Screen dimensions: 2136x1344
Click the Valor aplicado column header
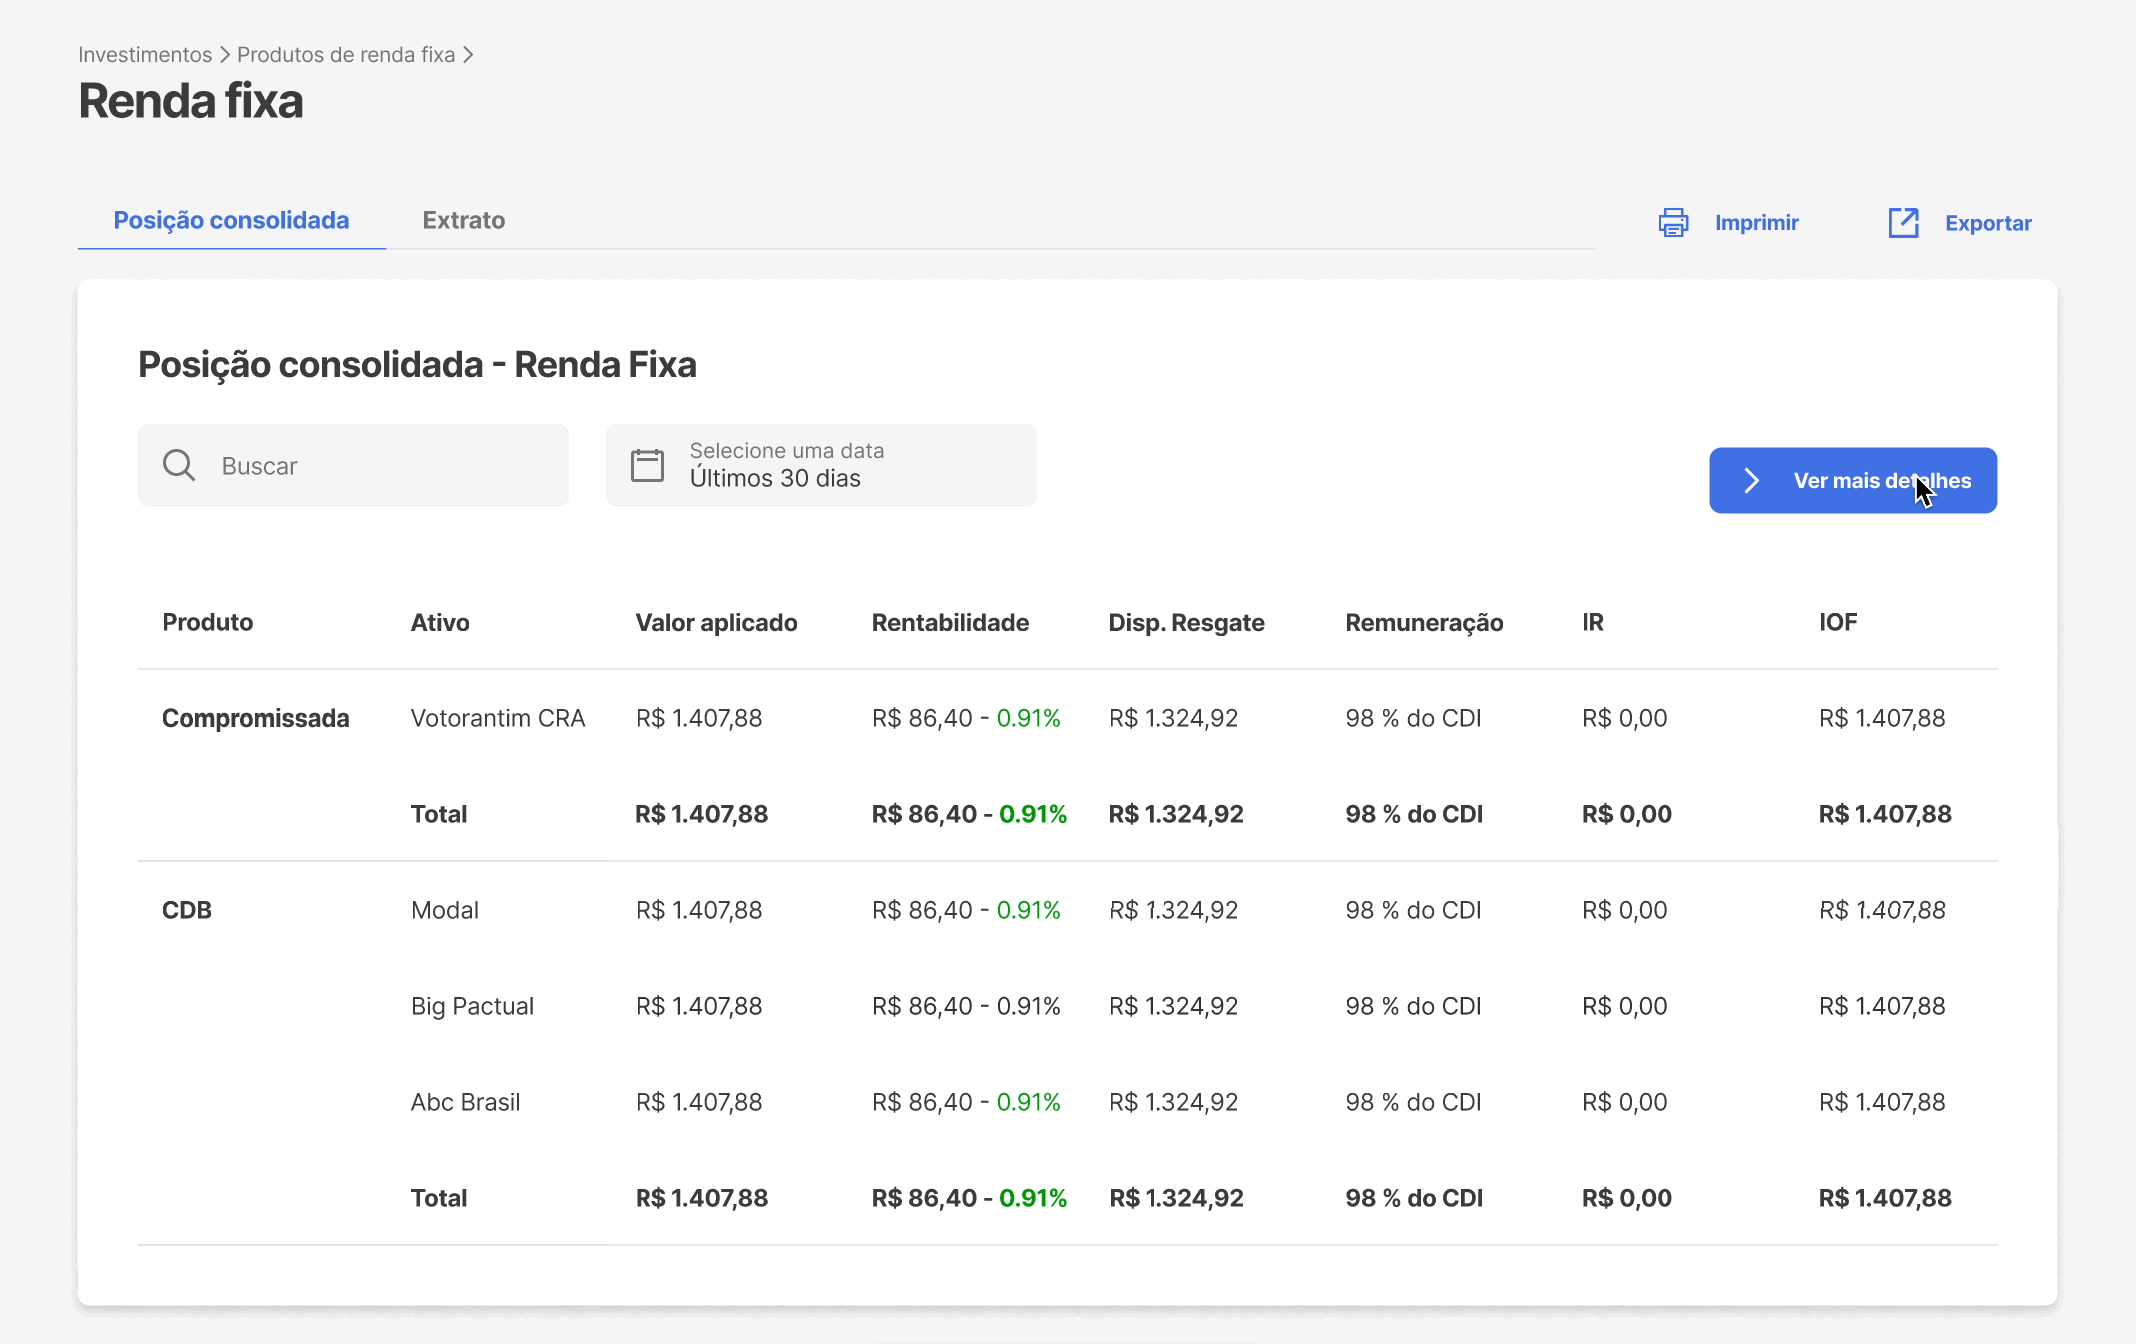click(x=716, y=622)
